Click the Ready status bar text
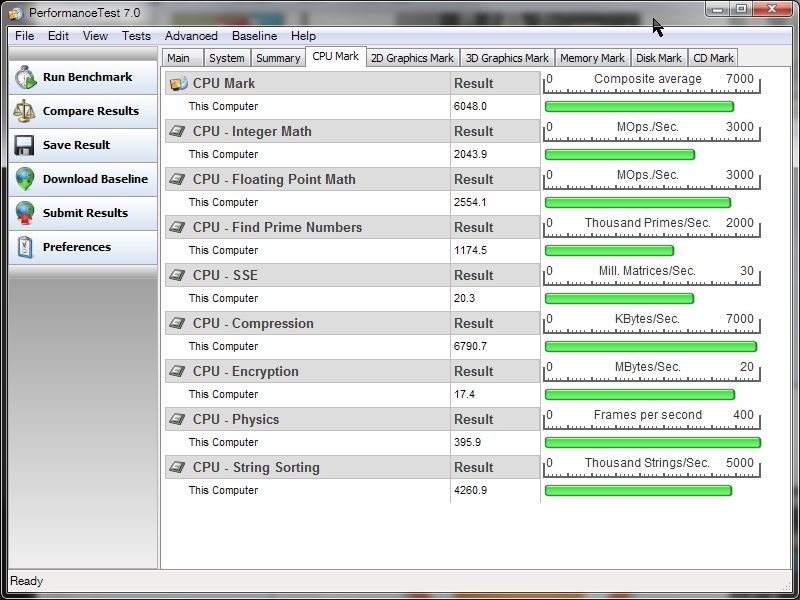The height and width of the screenshot is (600, 800). click(x=27, y=581)
